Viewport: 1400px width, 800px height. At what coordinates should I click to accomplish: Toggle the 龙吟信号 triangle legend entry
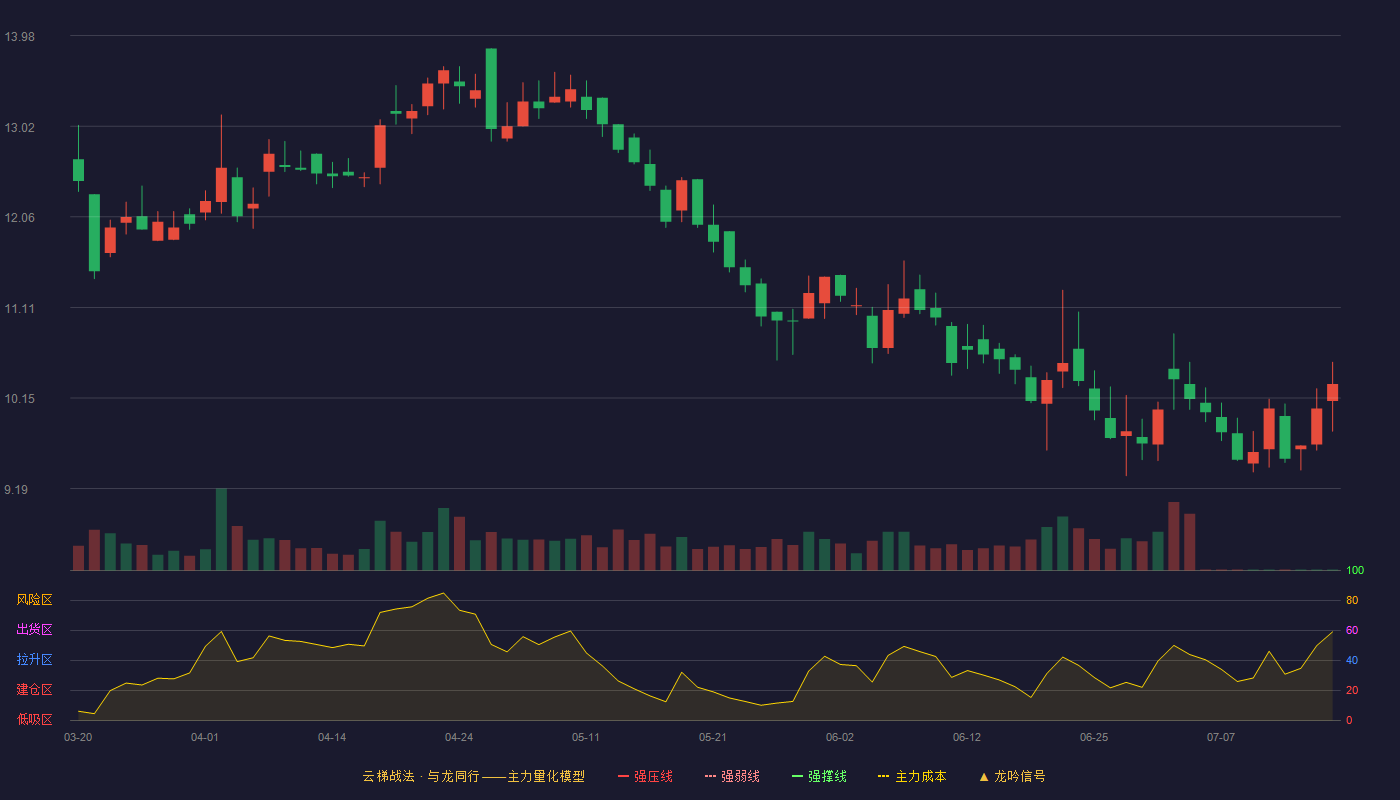1012,776
